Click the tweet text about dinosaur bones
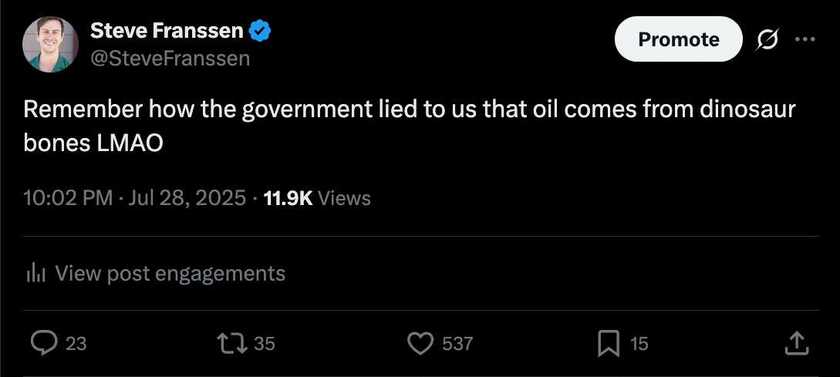 click(410, 127)
